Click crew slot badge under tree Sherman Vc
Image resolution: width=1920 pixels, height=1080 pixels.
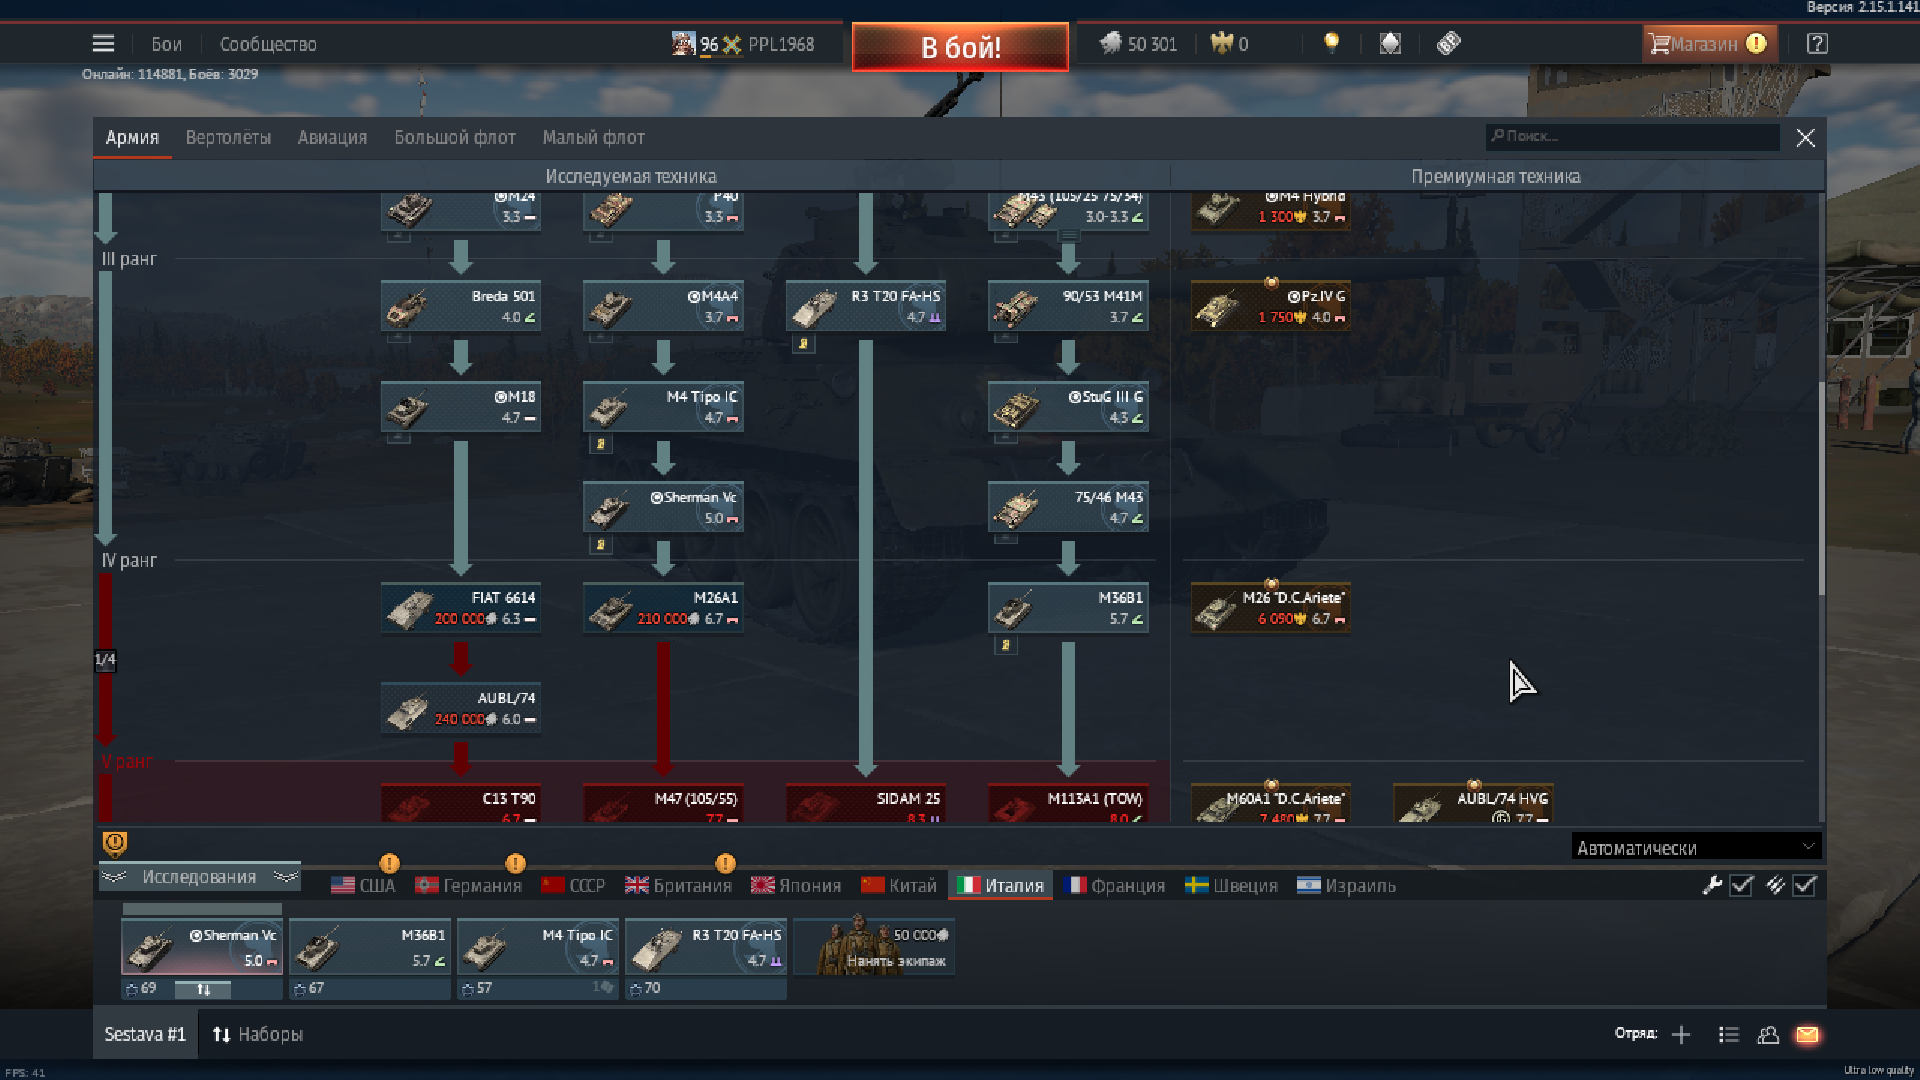[x=600, y=545]
